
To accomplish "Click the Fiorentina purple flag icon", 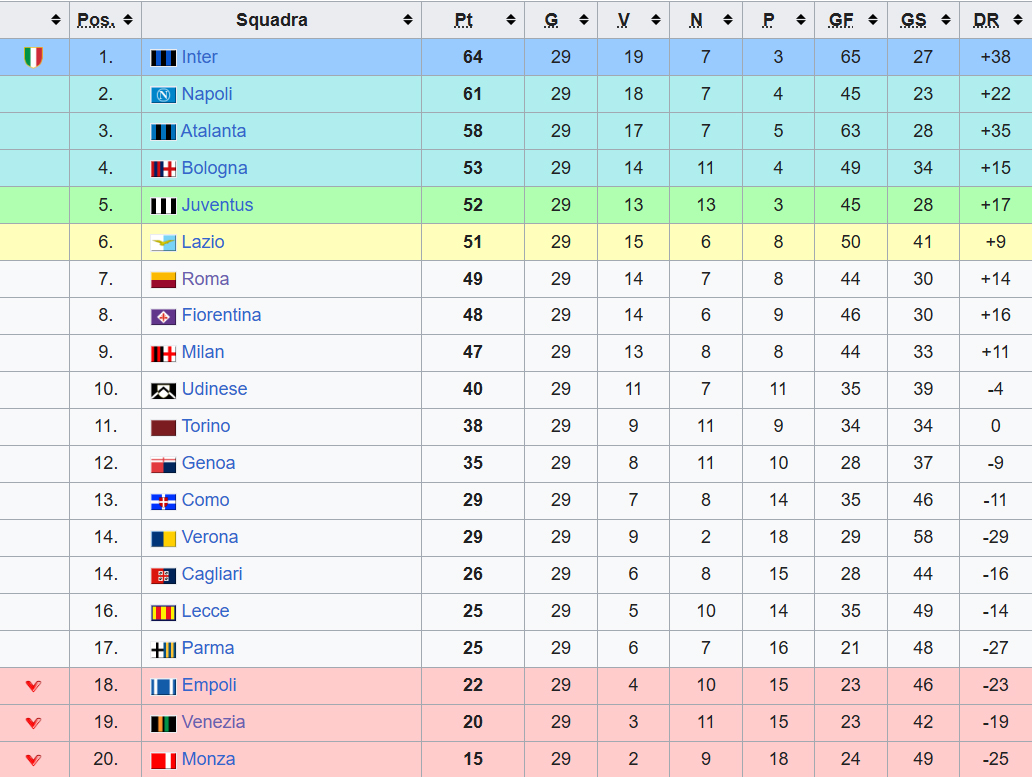I will tap(163, 316).
